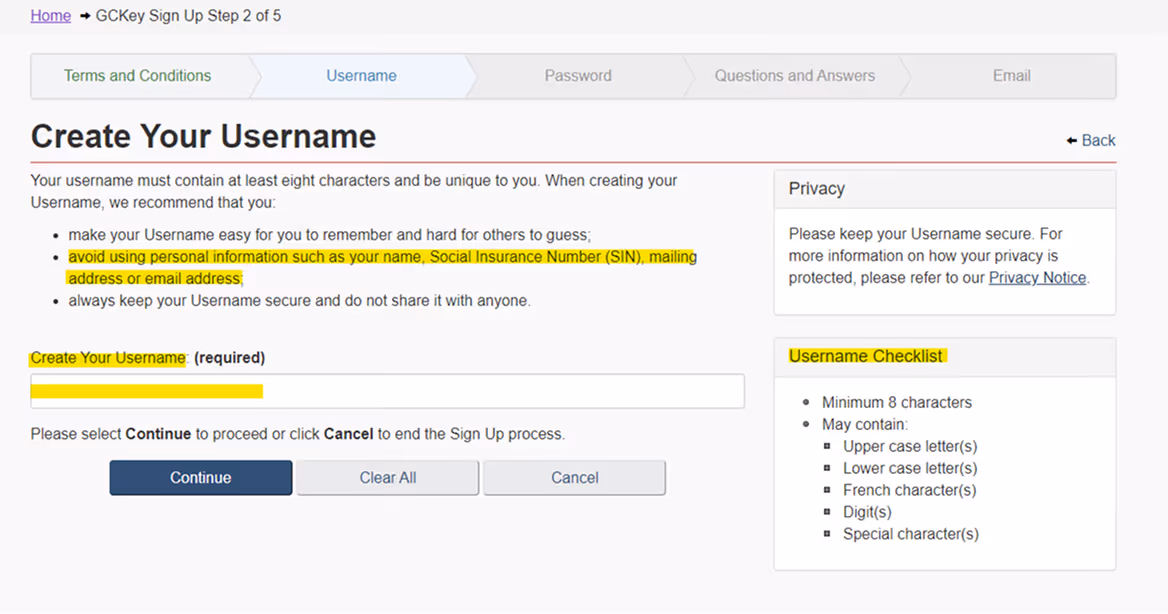Viewport: 1168px width, 614px height.
Task: Click the Lower case letter(s) checklist item
Action: (x=910, y=468)
